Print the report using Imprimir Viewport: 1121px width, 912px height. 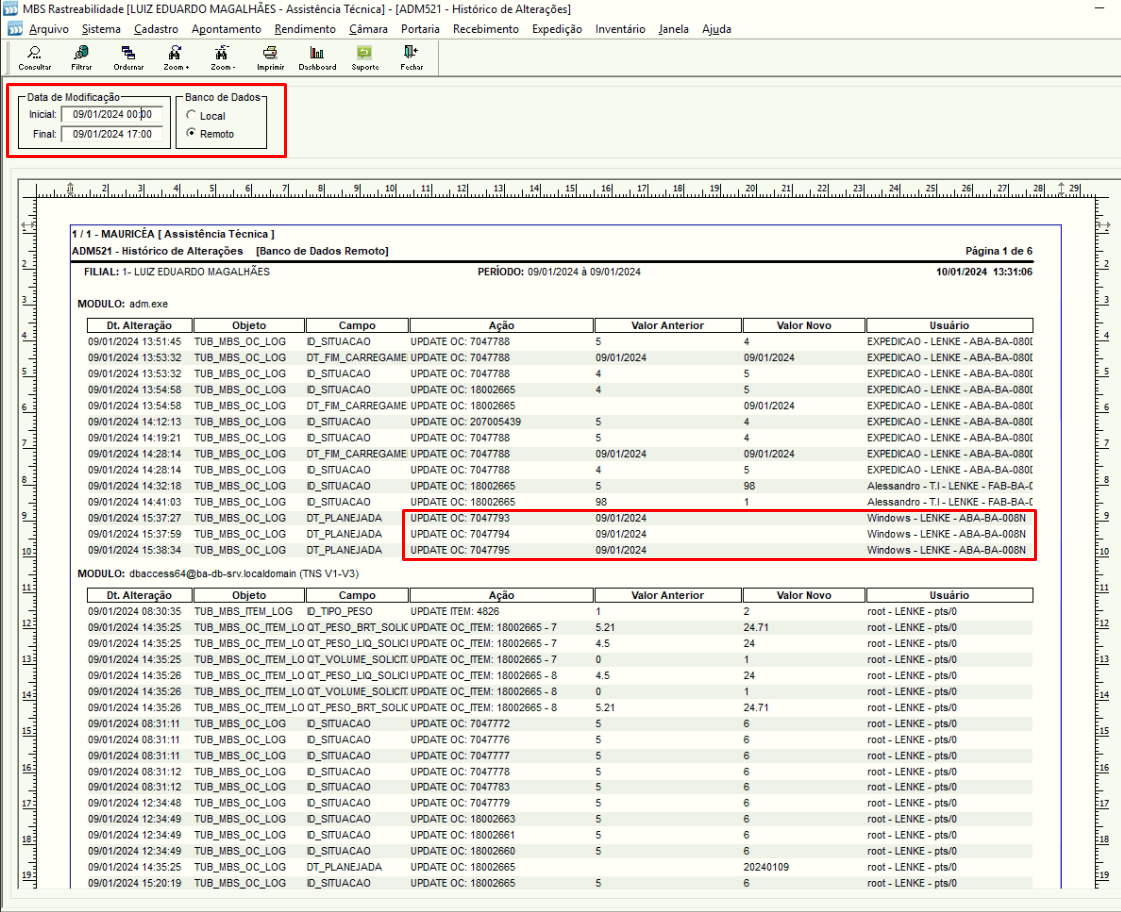coord(270,52)
